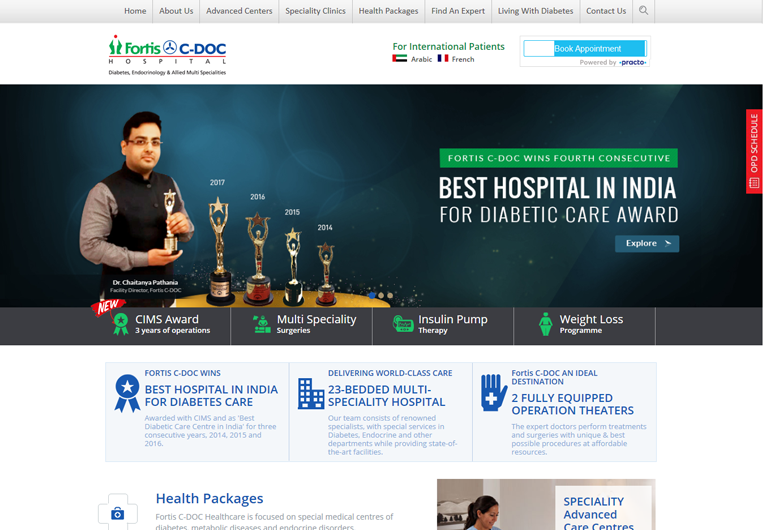
Task: Click the Best Hospital in India banner headline
Action: [558, 188]
